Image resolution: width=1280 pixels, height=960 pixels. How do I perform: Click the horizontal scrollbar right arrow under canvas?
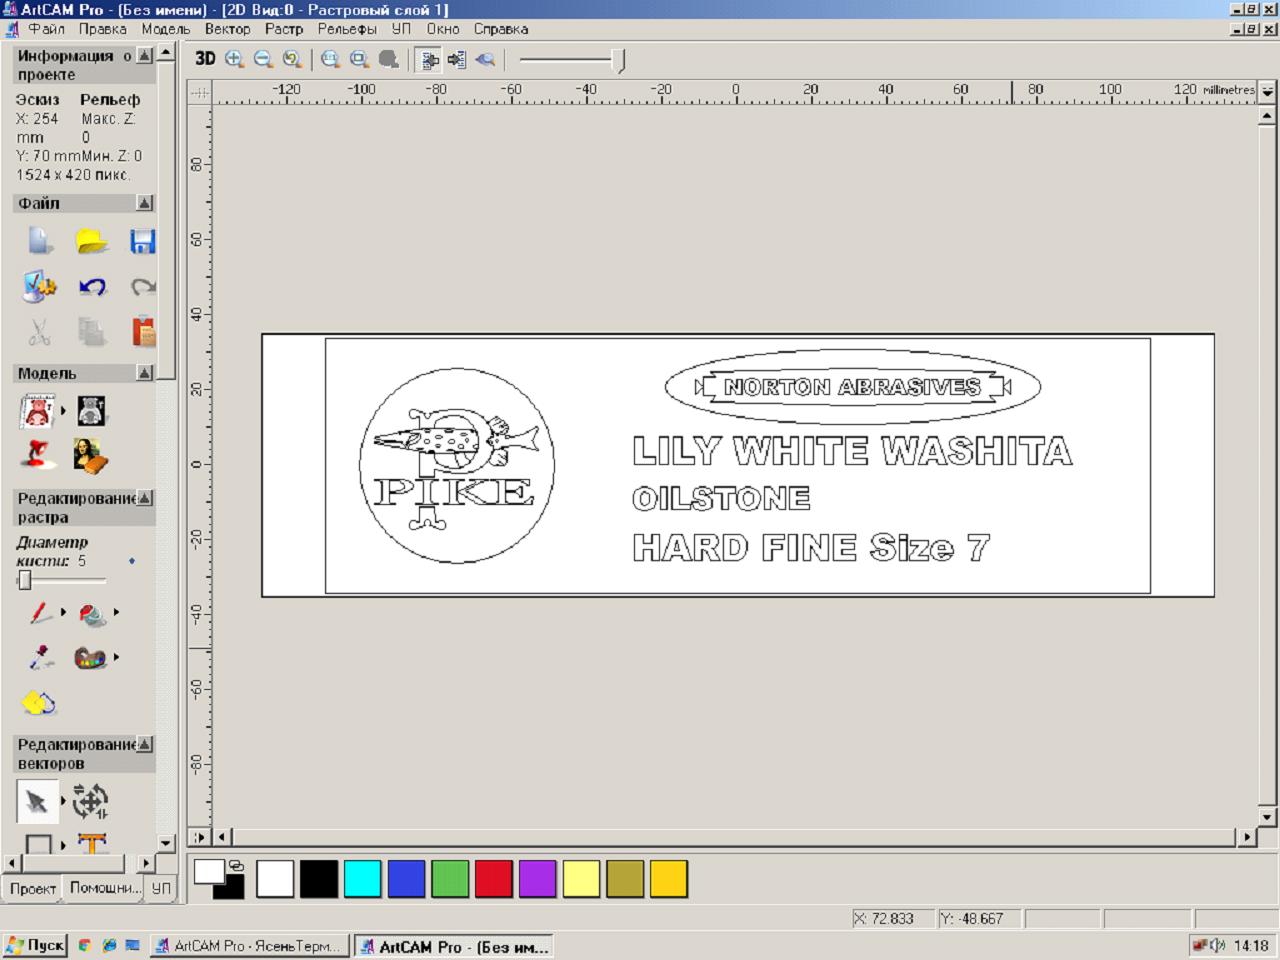pos(1246,837)
